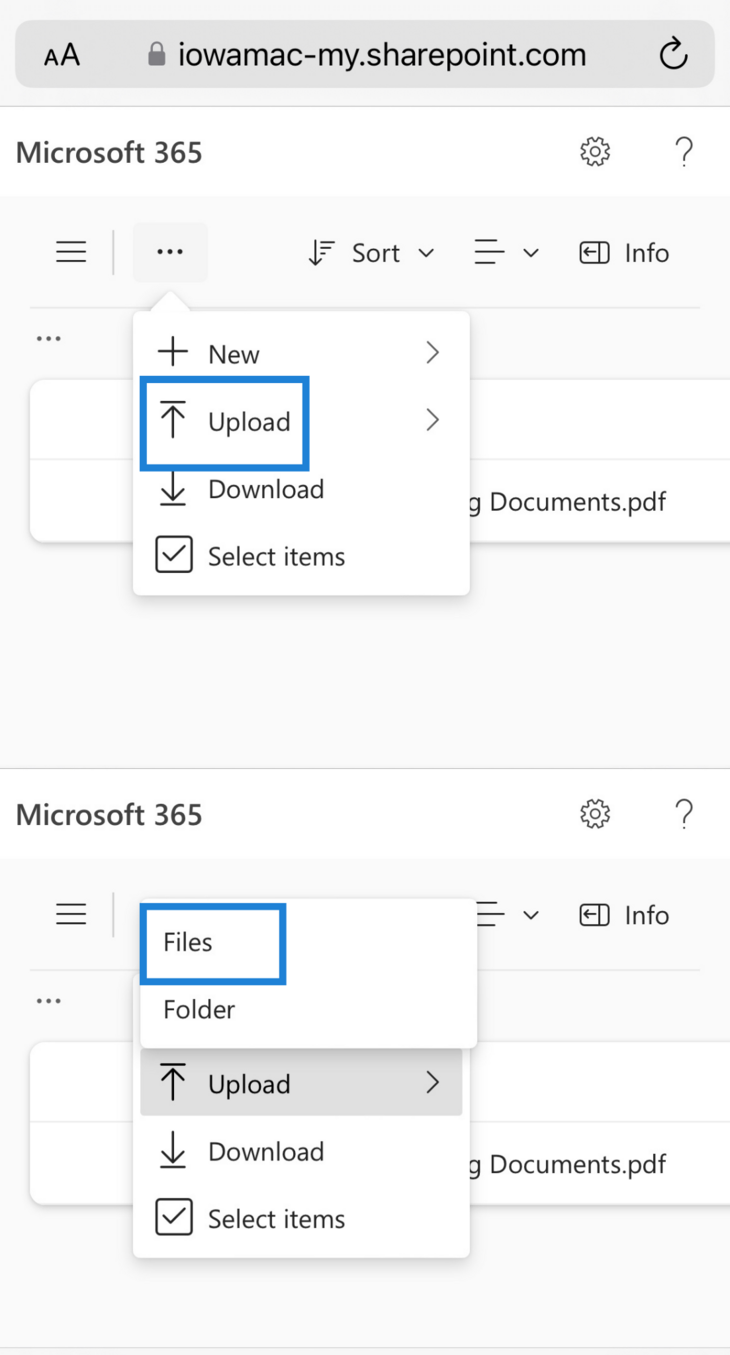Open the hamburger menu left of the Files submenu

click(x=71, y=914)
